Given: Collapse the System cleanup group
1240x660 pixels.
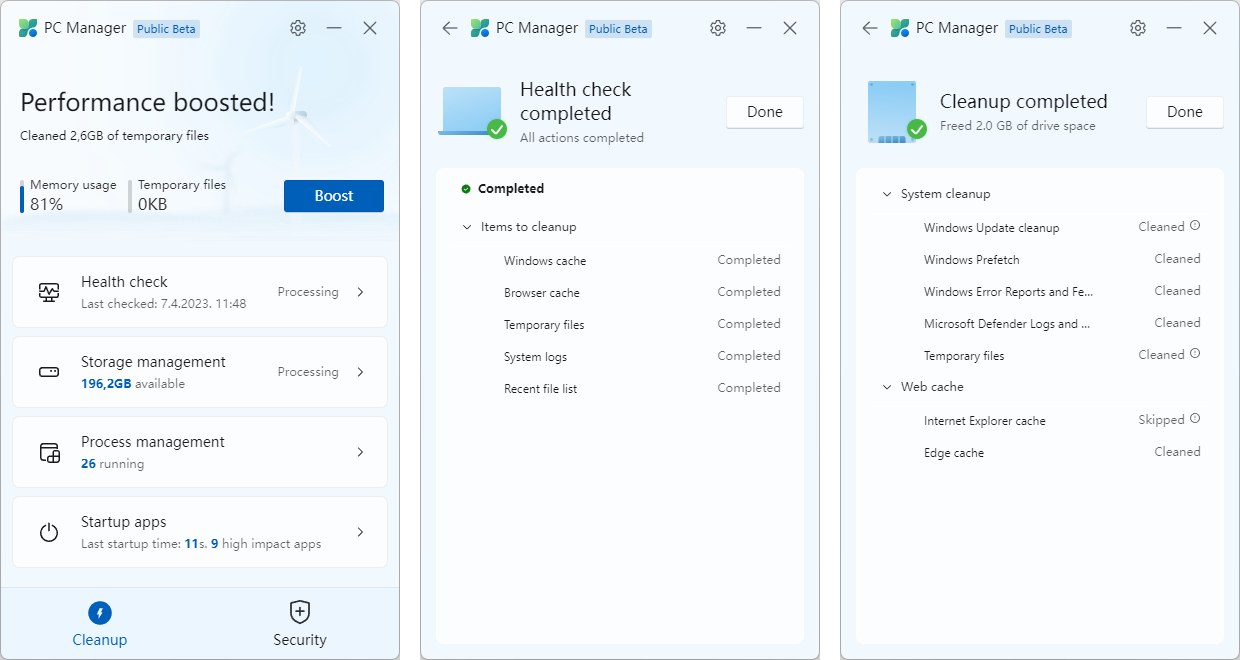Looking at the screenshot, I should click(x=887, y=194).
